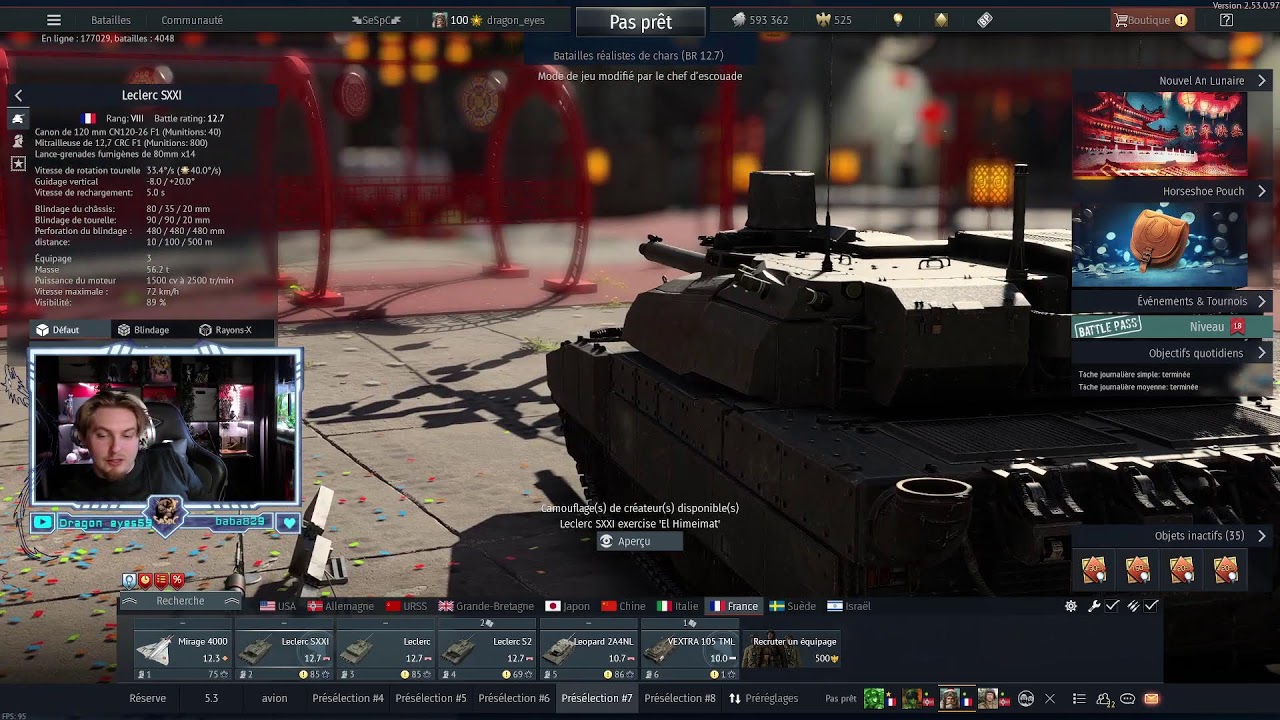Open the Battle Pass Niveau 18 banner
Viewport: 1280px width, 720px height.
point(1172,327)
